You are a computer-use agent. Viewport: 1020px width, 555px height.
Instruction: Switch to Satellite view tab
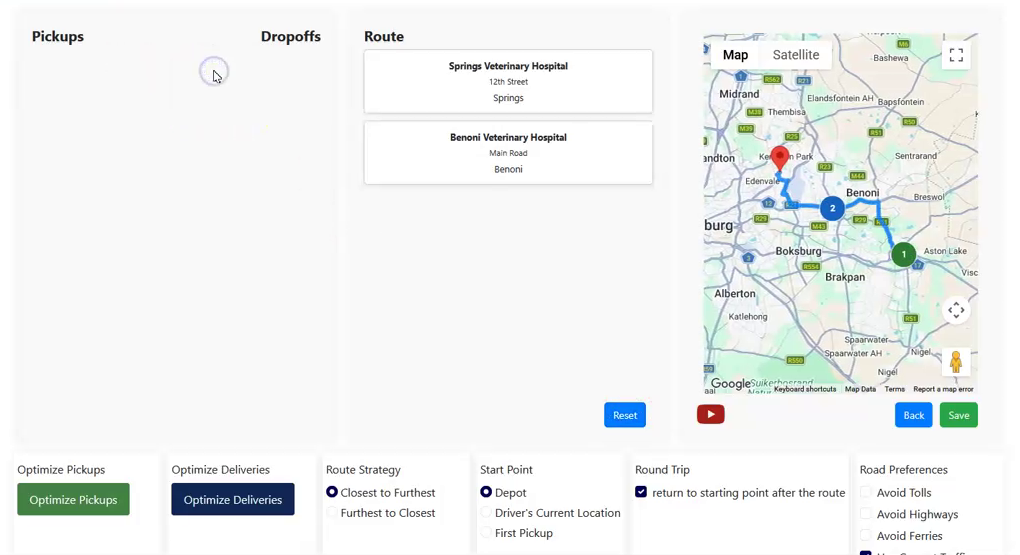click(x=796, y=55)
